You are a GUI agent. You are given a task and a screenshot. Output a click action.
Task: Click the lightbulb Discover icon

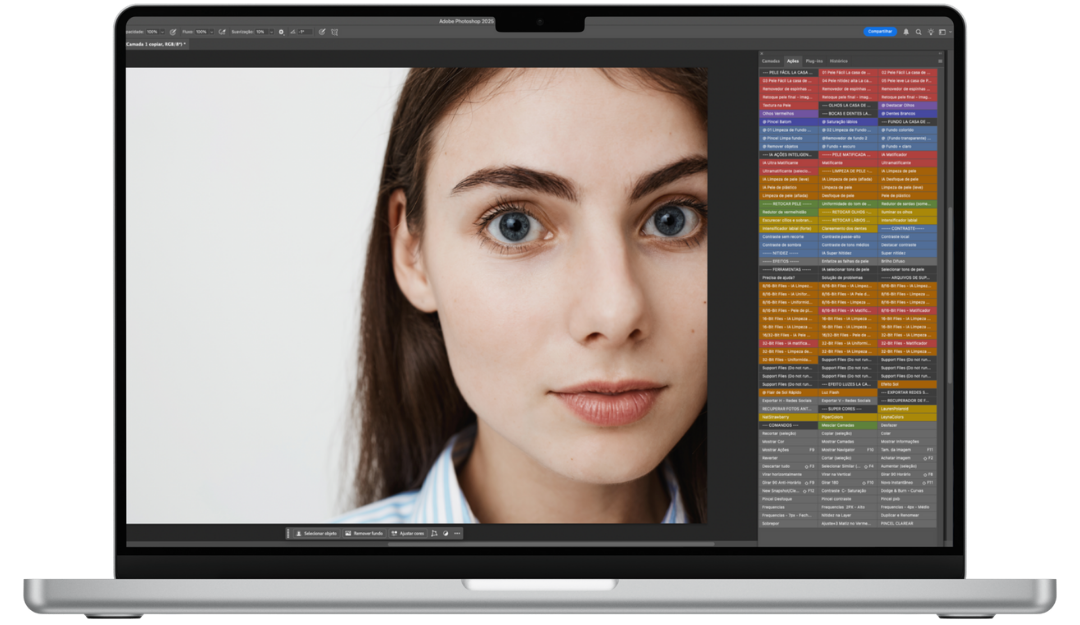[x=930, y=32]
